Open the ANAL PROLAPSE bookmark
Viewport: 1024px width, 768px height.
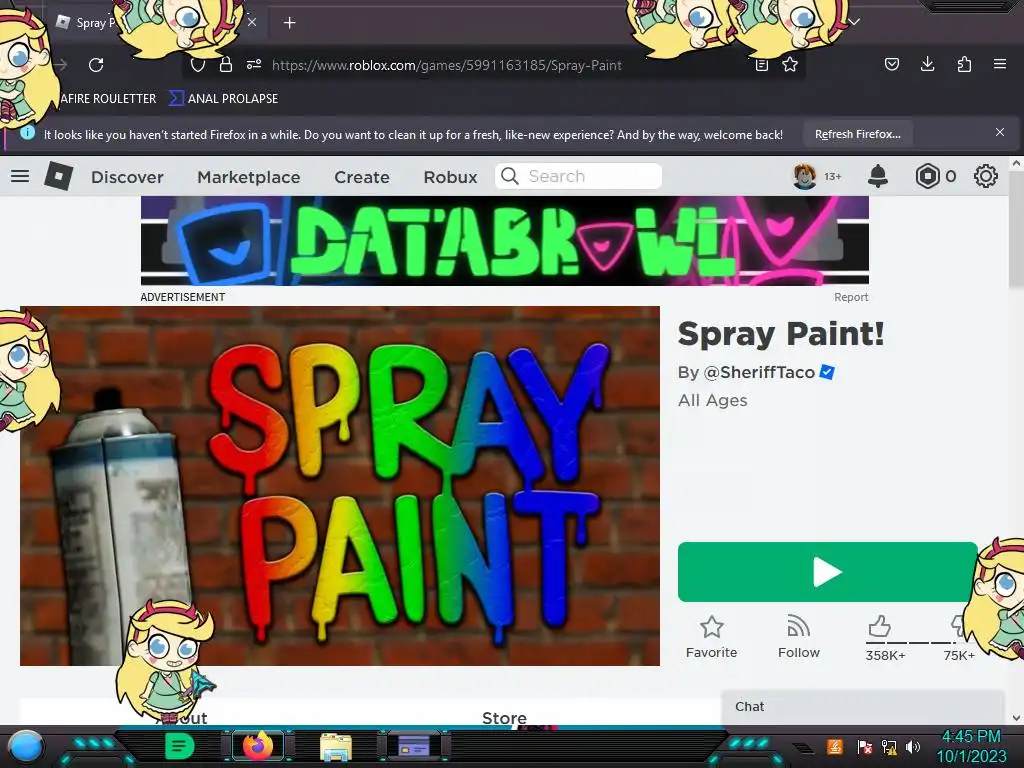[x=224, y=99]
